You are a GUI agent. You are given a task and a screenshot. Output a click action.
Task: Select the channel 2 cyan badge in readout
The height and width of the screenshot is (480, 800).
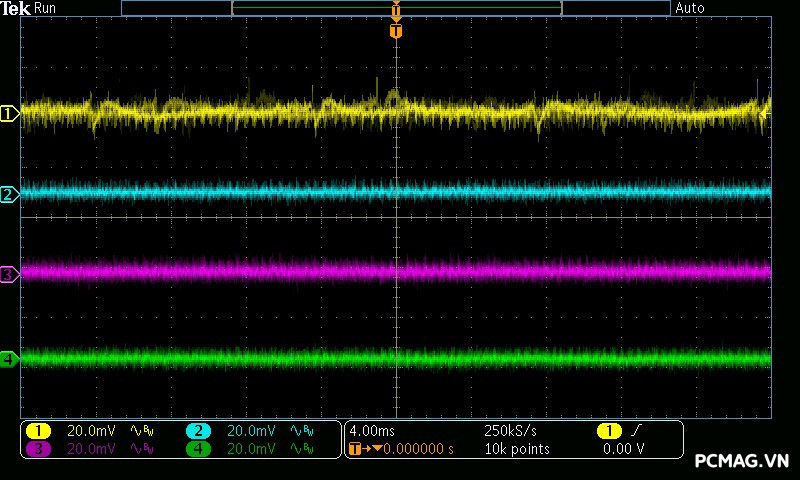point(198,431)
